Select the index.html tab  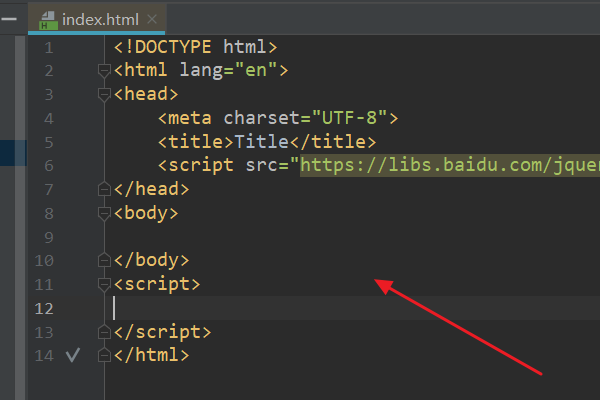pos(98,19)
